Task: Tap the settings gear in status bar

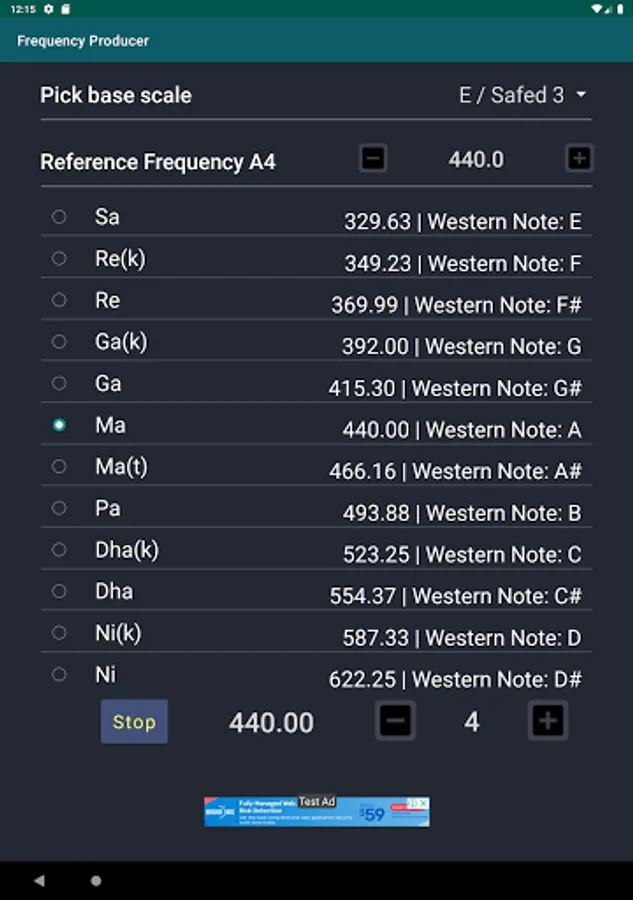Action: tap(48, 8)
